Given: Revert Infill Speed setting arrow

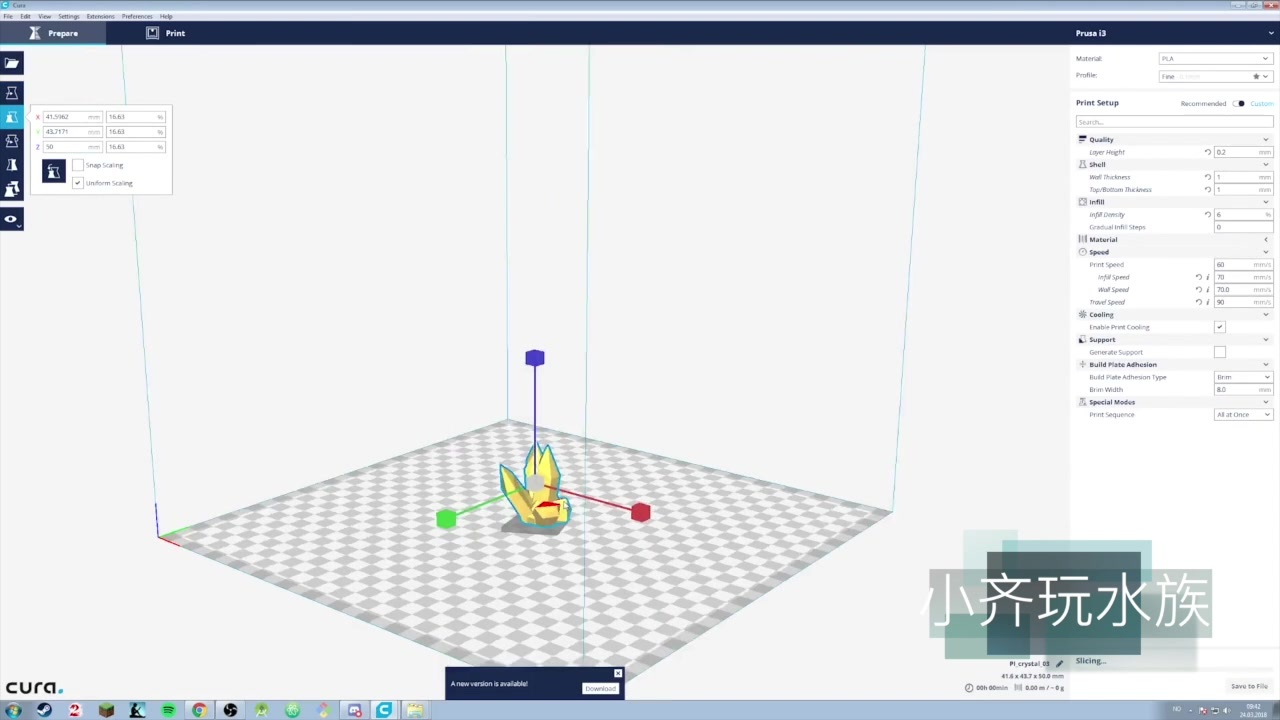Looking at the screenshot, I should (1198, 277).
